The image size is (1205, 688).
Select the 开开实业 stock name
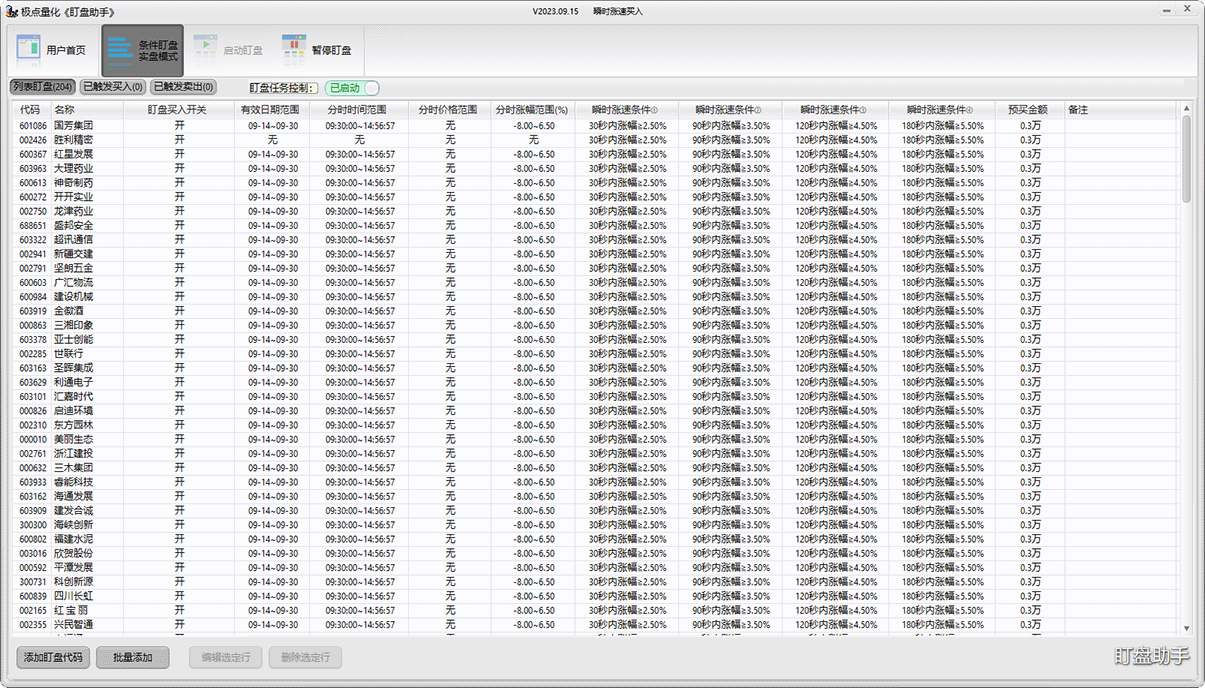tap(73, 197)
